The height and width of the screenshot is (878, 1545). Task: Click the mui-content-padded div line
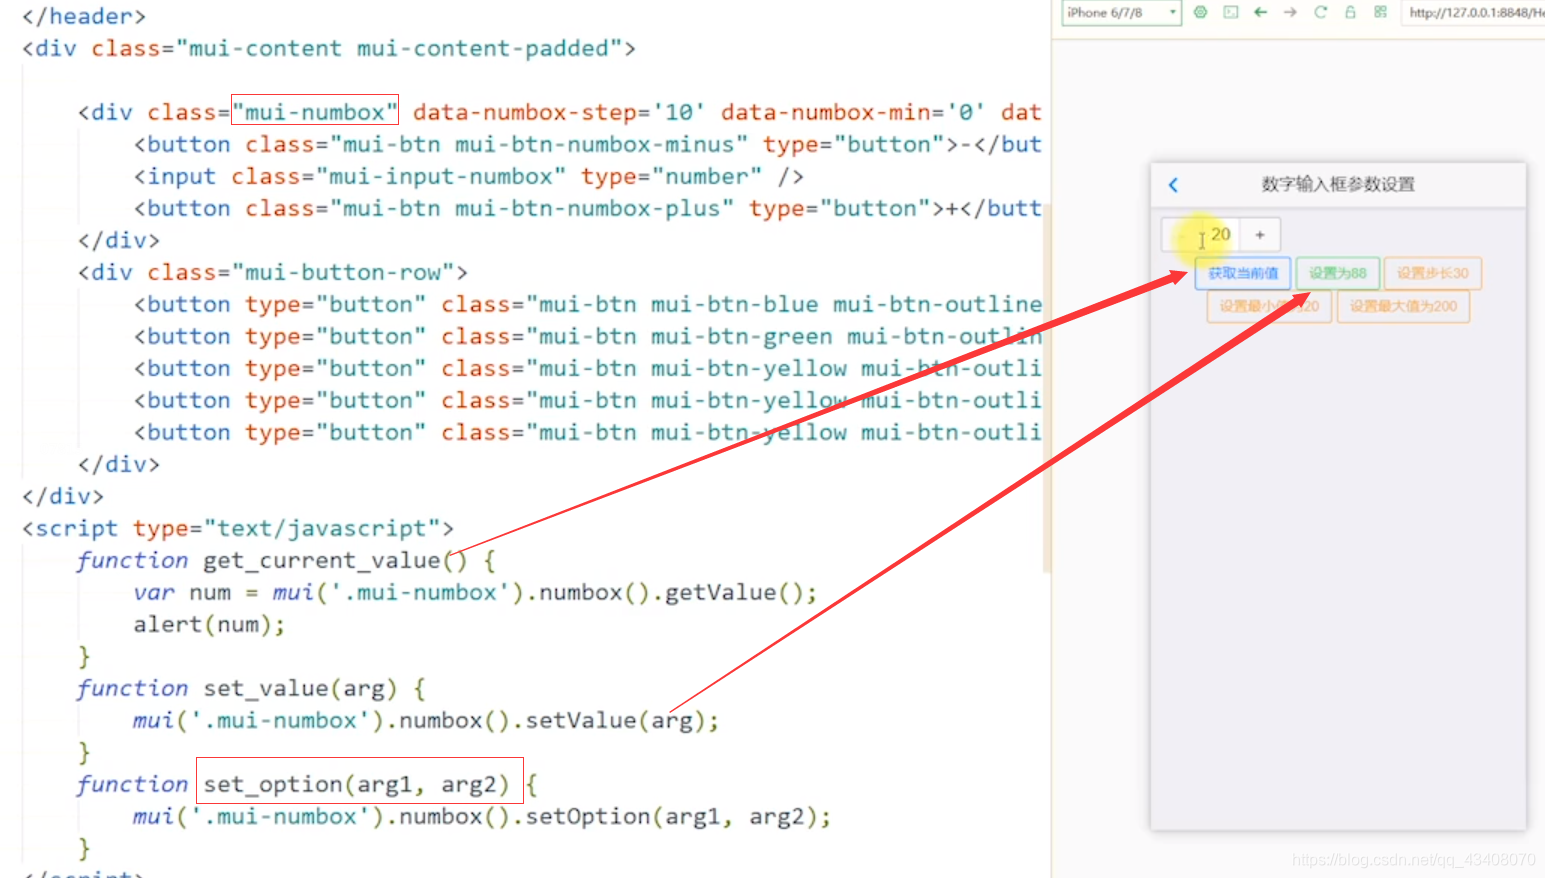pos(329,48)
